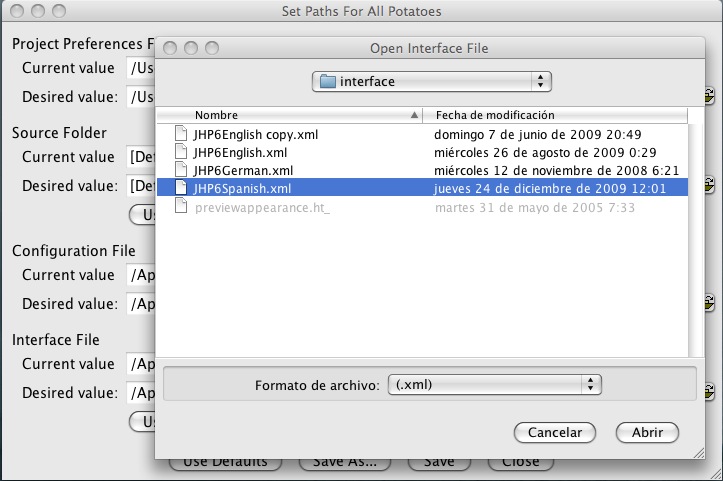This screenshot has height=481, width=723.
Task: Click the date martes 31 de mayo de 2005 7:33
Action: (535, 208)
